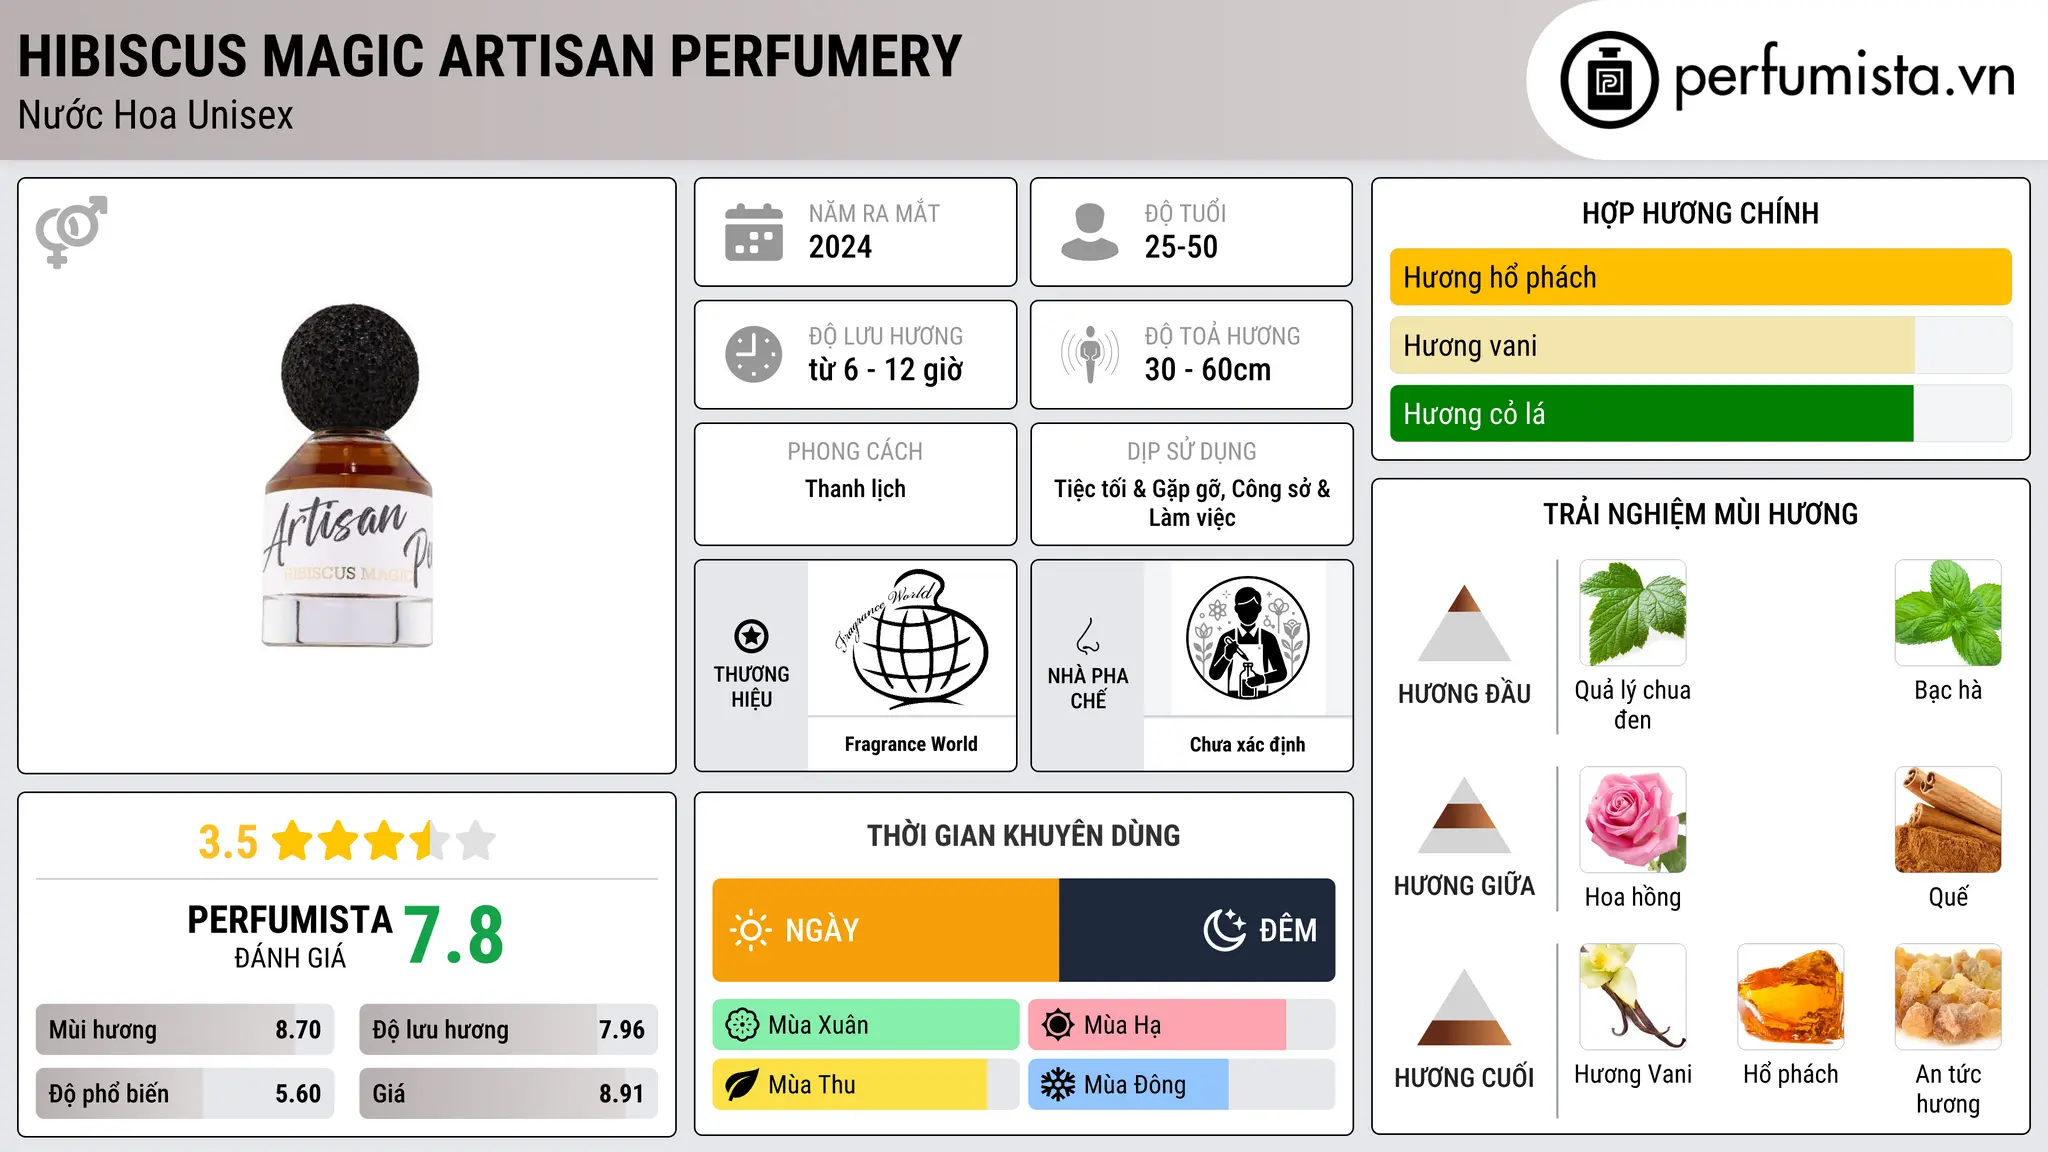Select the An tức hương benzoin image
The width and height of the screenshot is (2048, 1152).
point(1948,997)
